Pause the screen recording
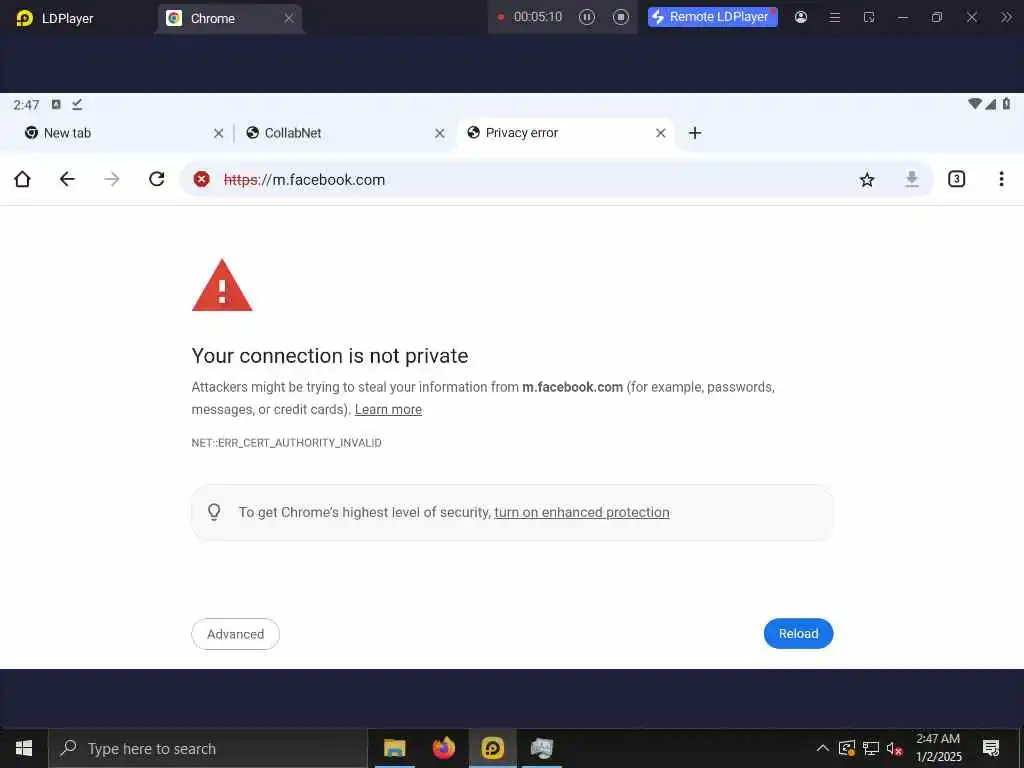 tap(586, 17)
